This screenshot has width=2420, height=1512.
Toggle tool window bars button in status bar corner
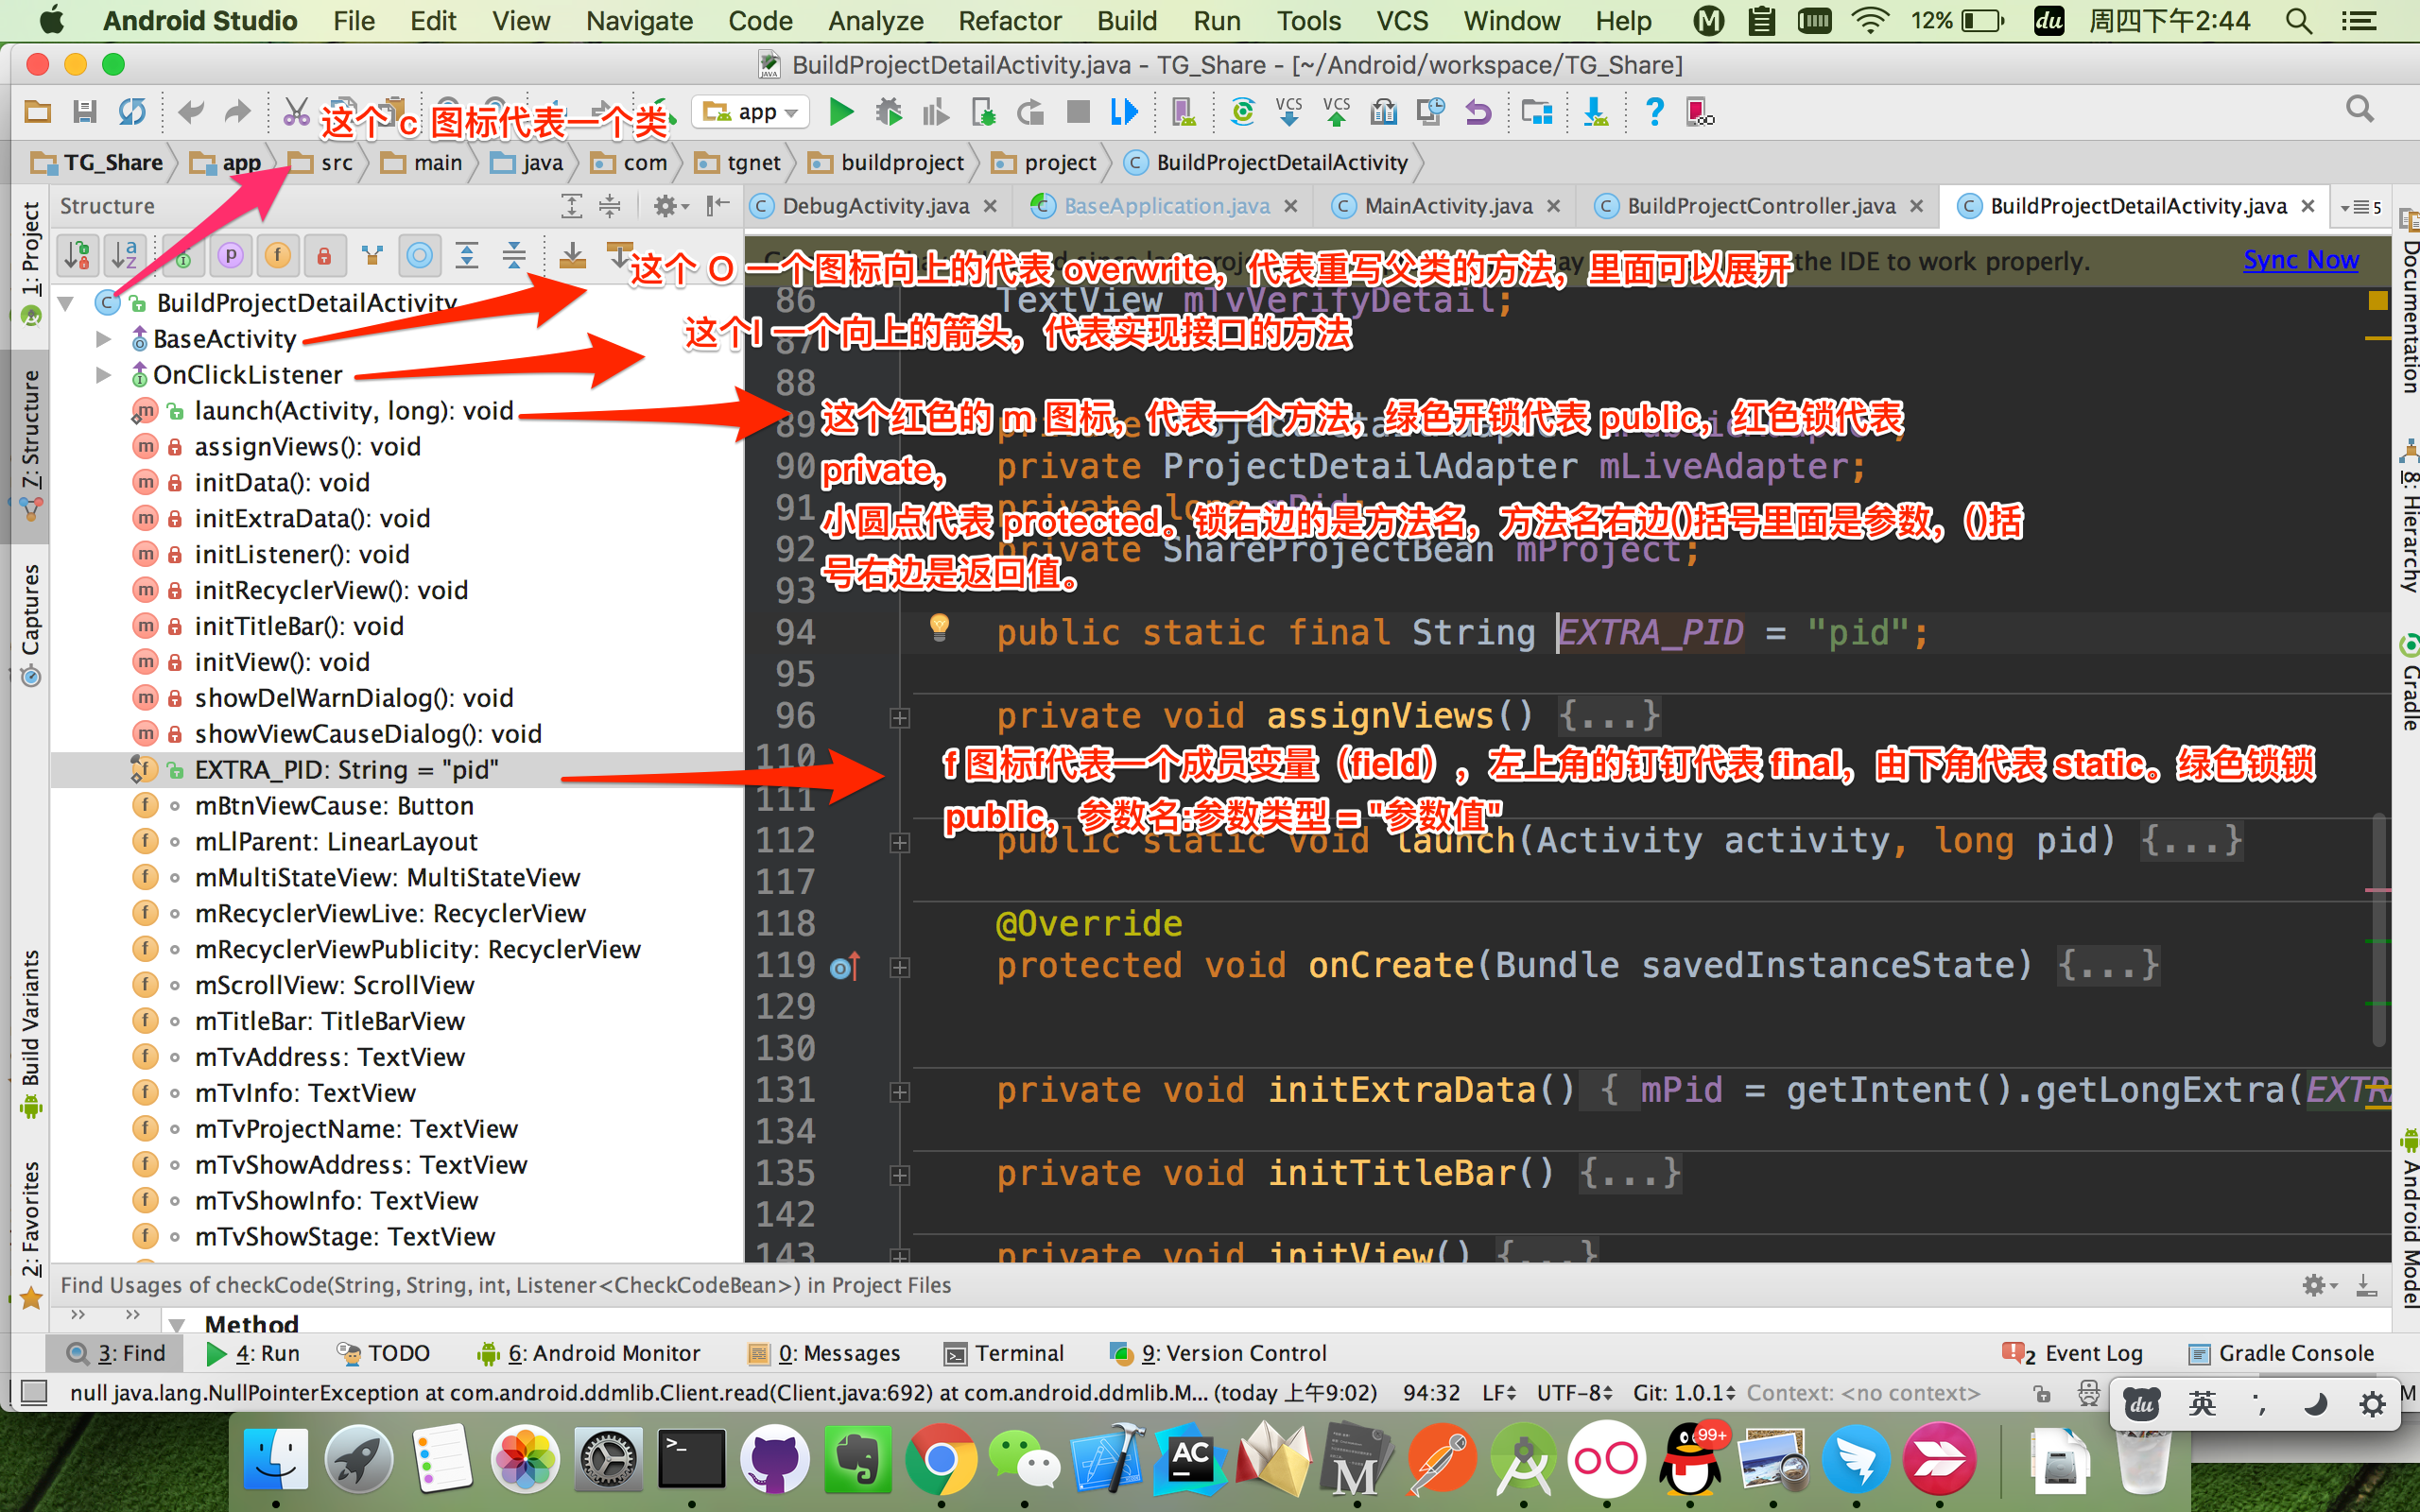[34, 1392]
